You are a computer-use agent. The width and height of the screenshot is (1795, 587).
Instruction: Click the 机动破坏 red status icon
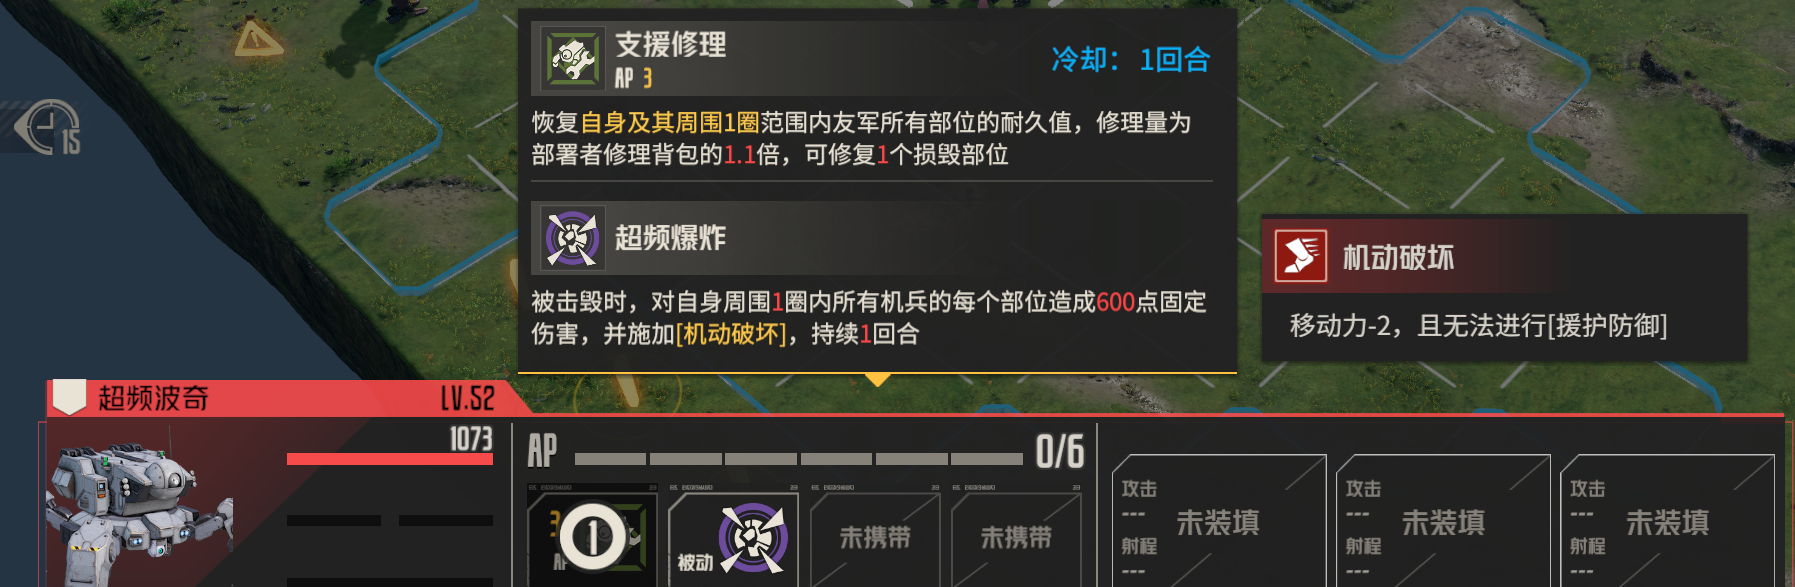pyautogui.click(x=1301, y=256)
